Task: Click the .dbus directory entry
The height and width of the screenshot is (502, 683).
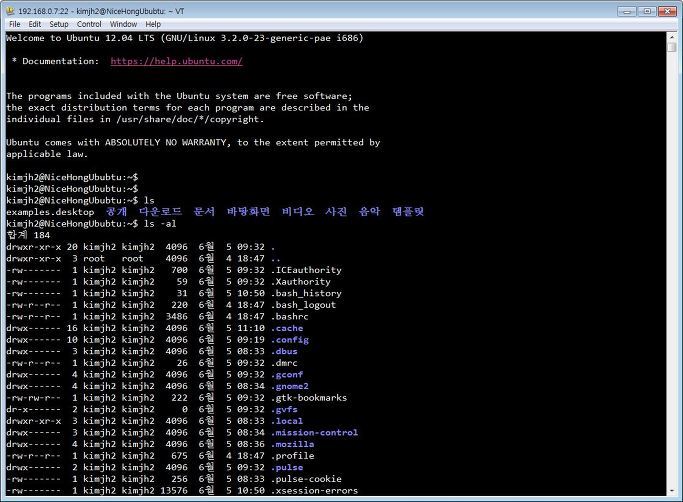Action: coord(284,351)
